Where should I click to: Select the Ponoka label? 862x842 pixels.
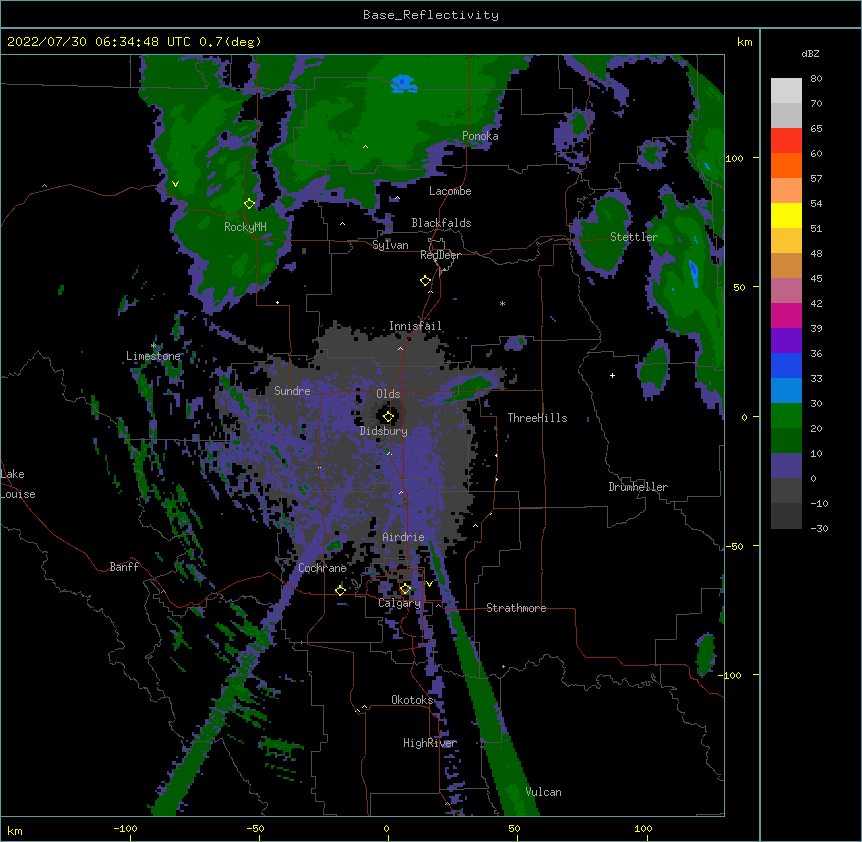480,136
